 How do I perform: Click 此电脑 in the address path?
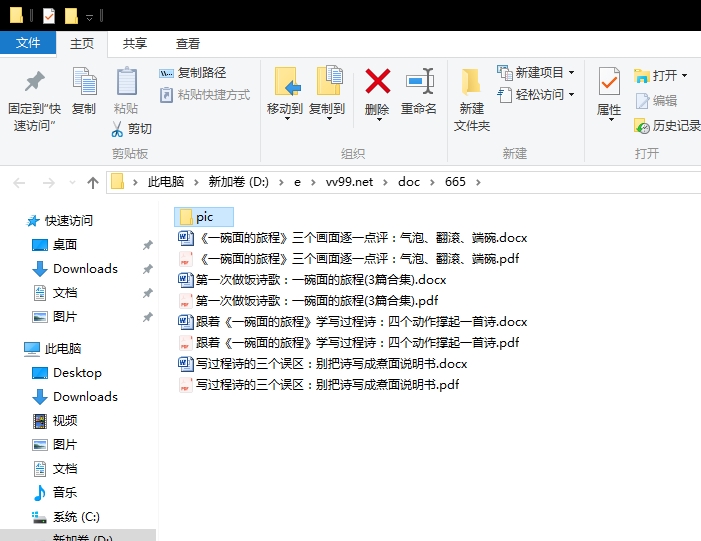click(x=166, y=182)
